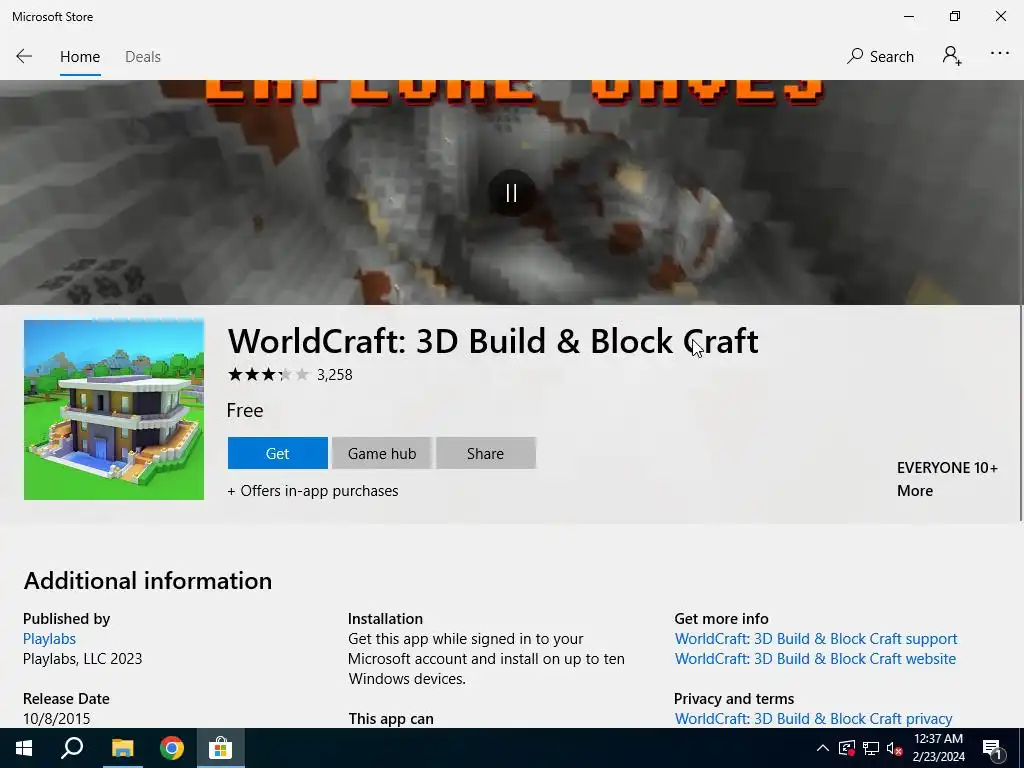1024x768 pixels.
Task: Click the Playlabs, LLC 2023 text
Action: [x=82, y=659]
